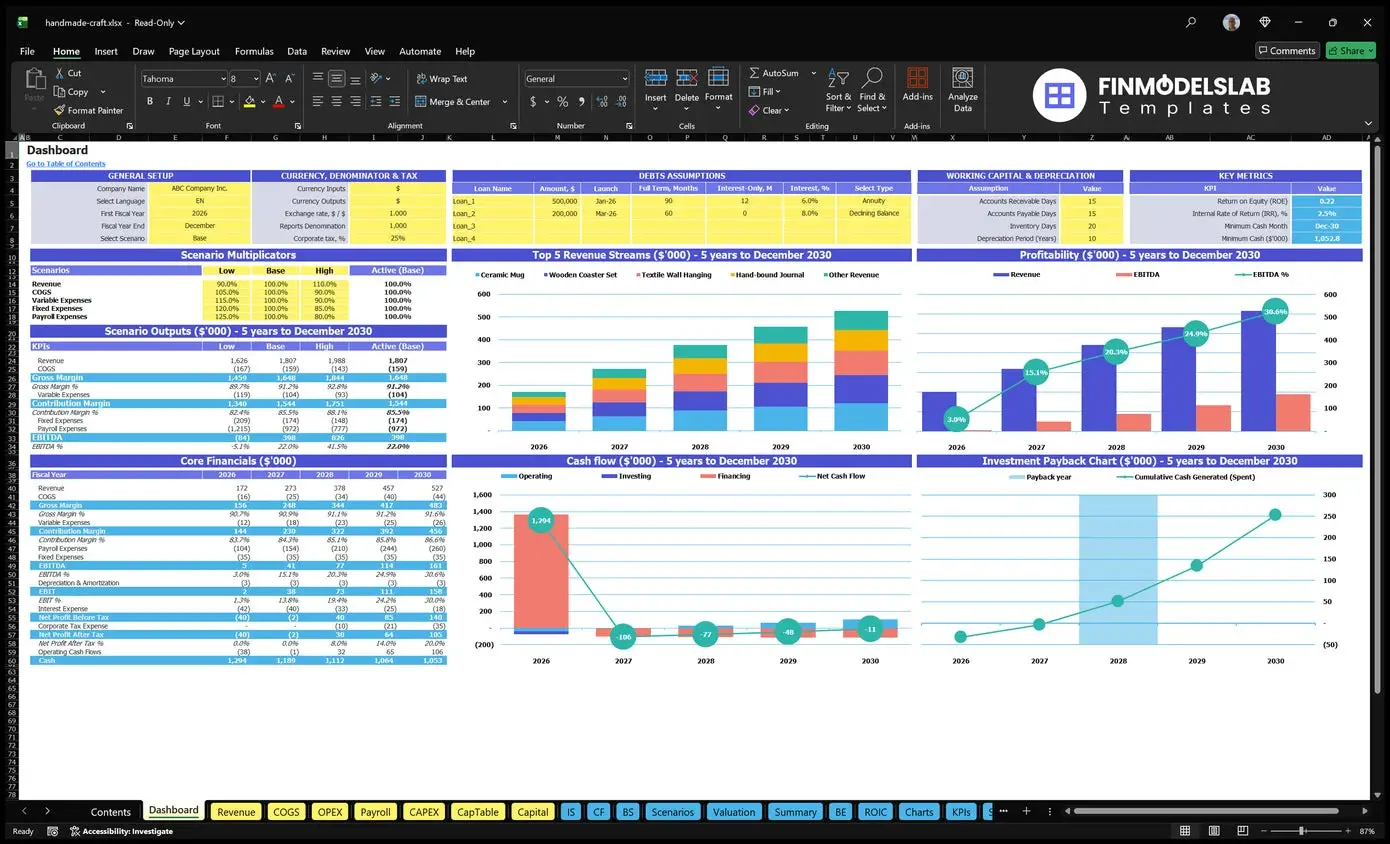The height and width of the screenshot is (844, 1390).
Task: Apply Comma Style number format
Action: pyautogui.click(x=580, y=101)
